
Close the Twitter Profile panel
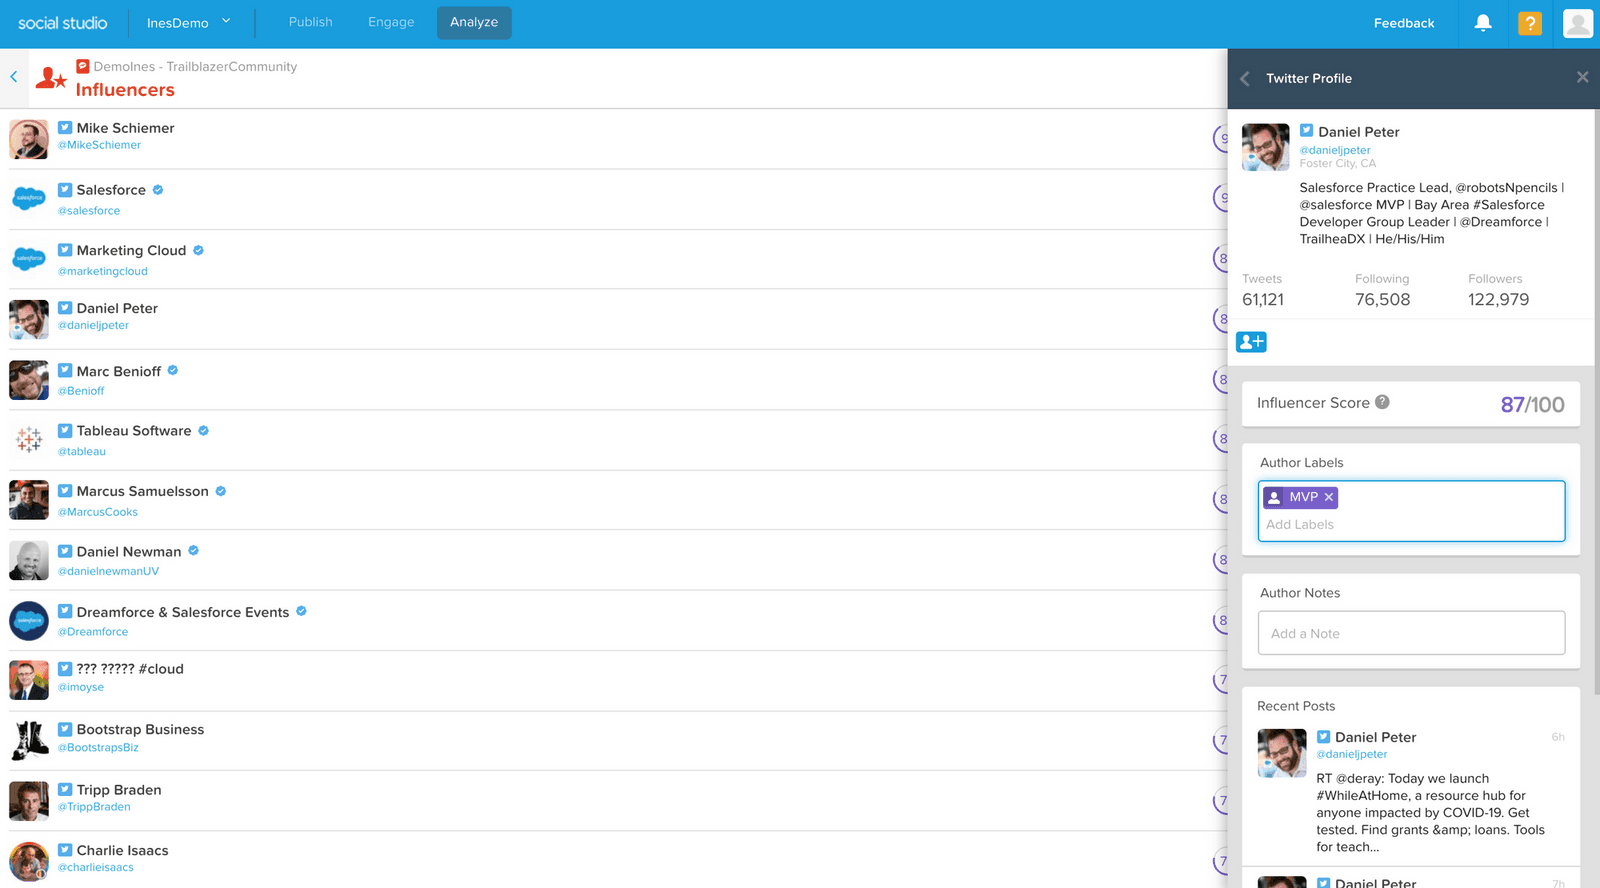click(1582, 77)
